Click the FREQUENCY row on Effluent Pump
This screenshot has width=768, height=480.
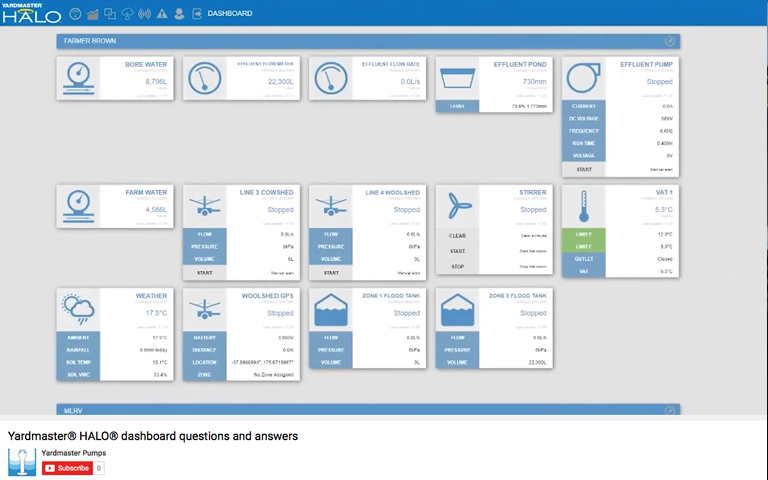pyautogui.click(x=621, y=131)
